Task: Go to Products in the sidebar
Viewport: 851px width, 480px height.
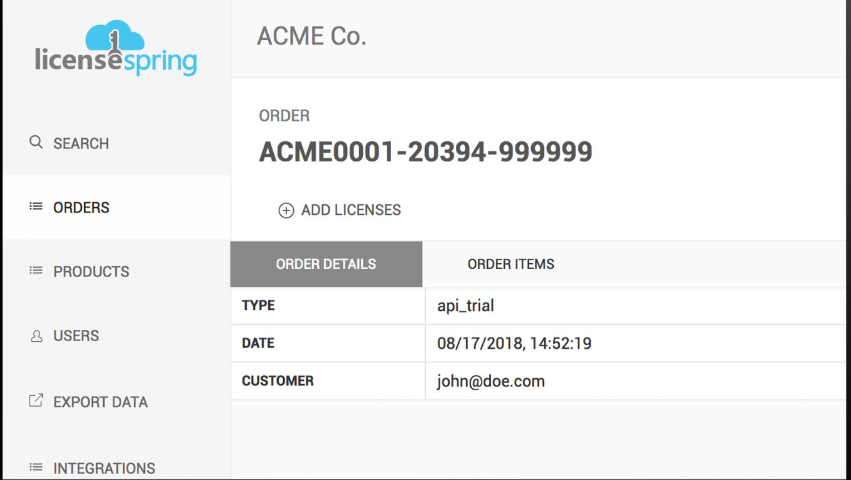Action: coord(91,271)
